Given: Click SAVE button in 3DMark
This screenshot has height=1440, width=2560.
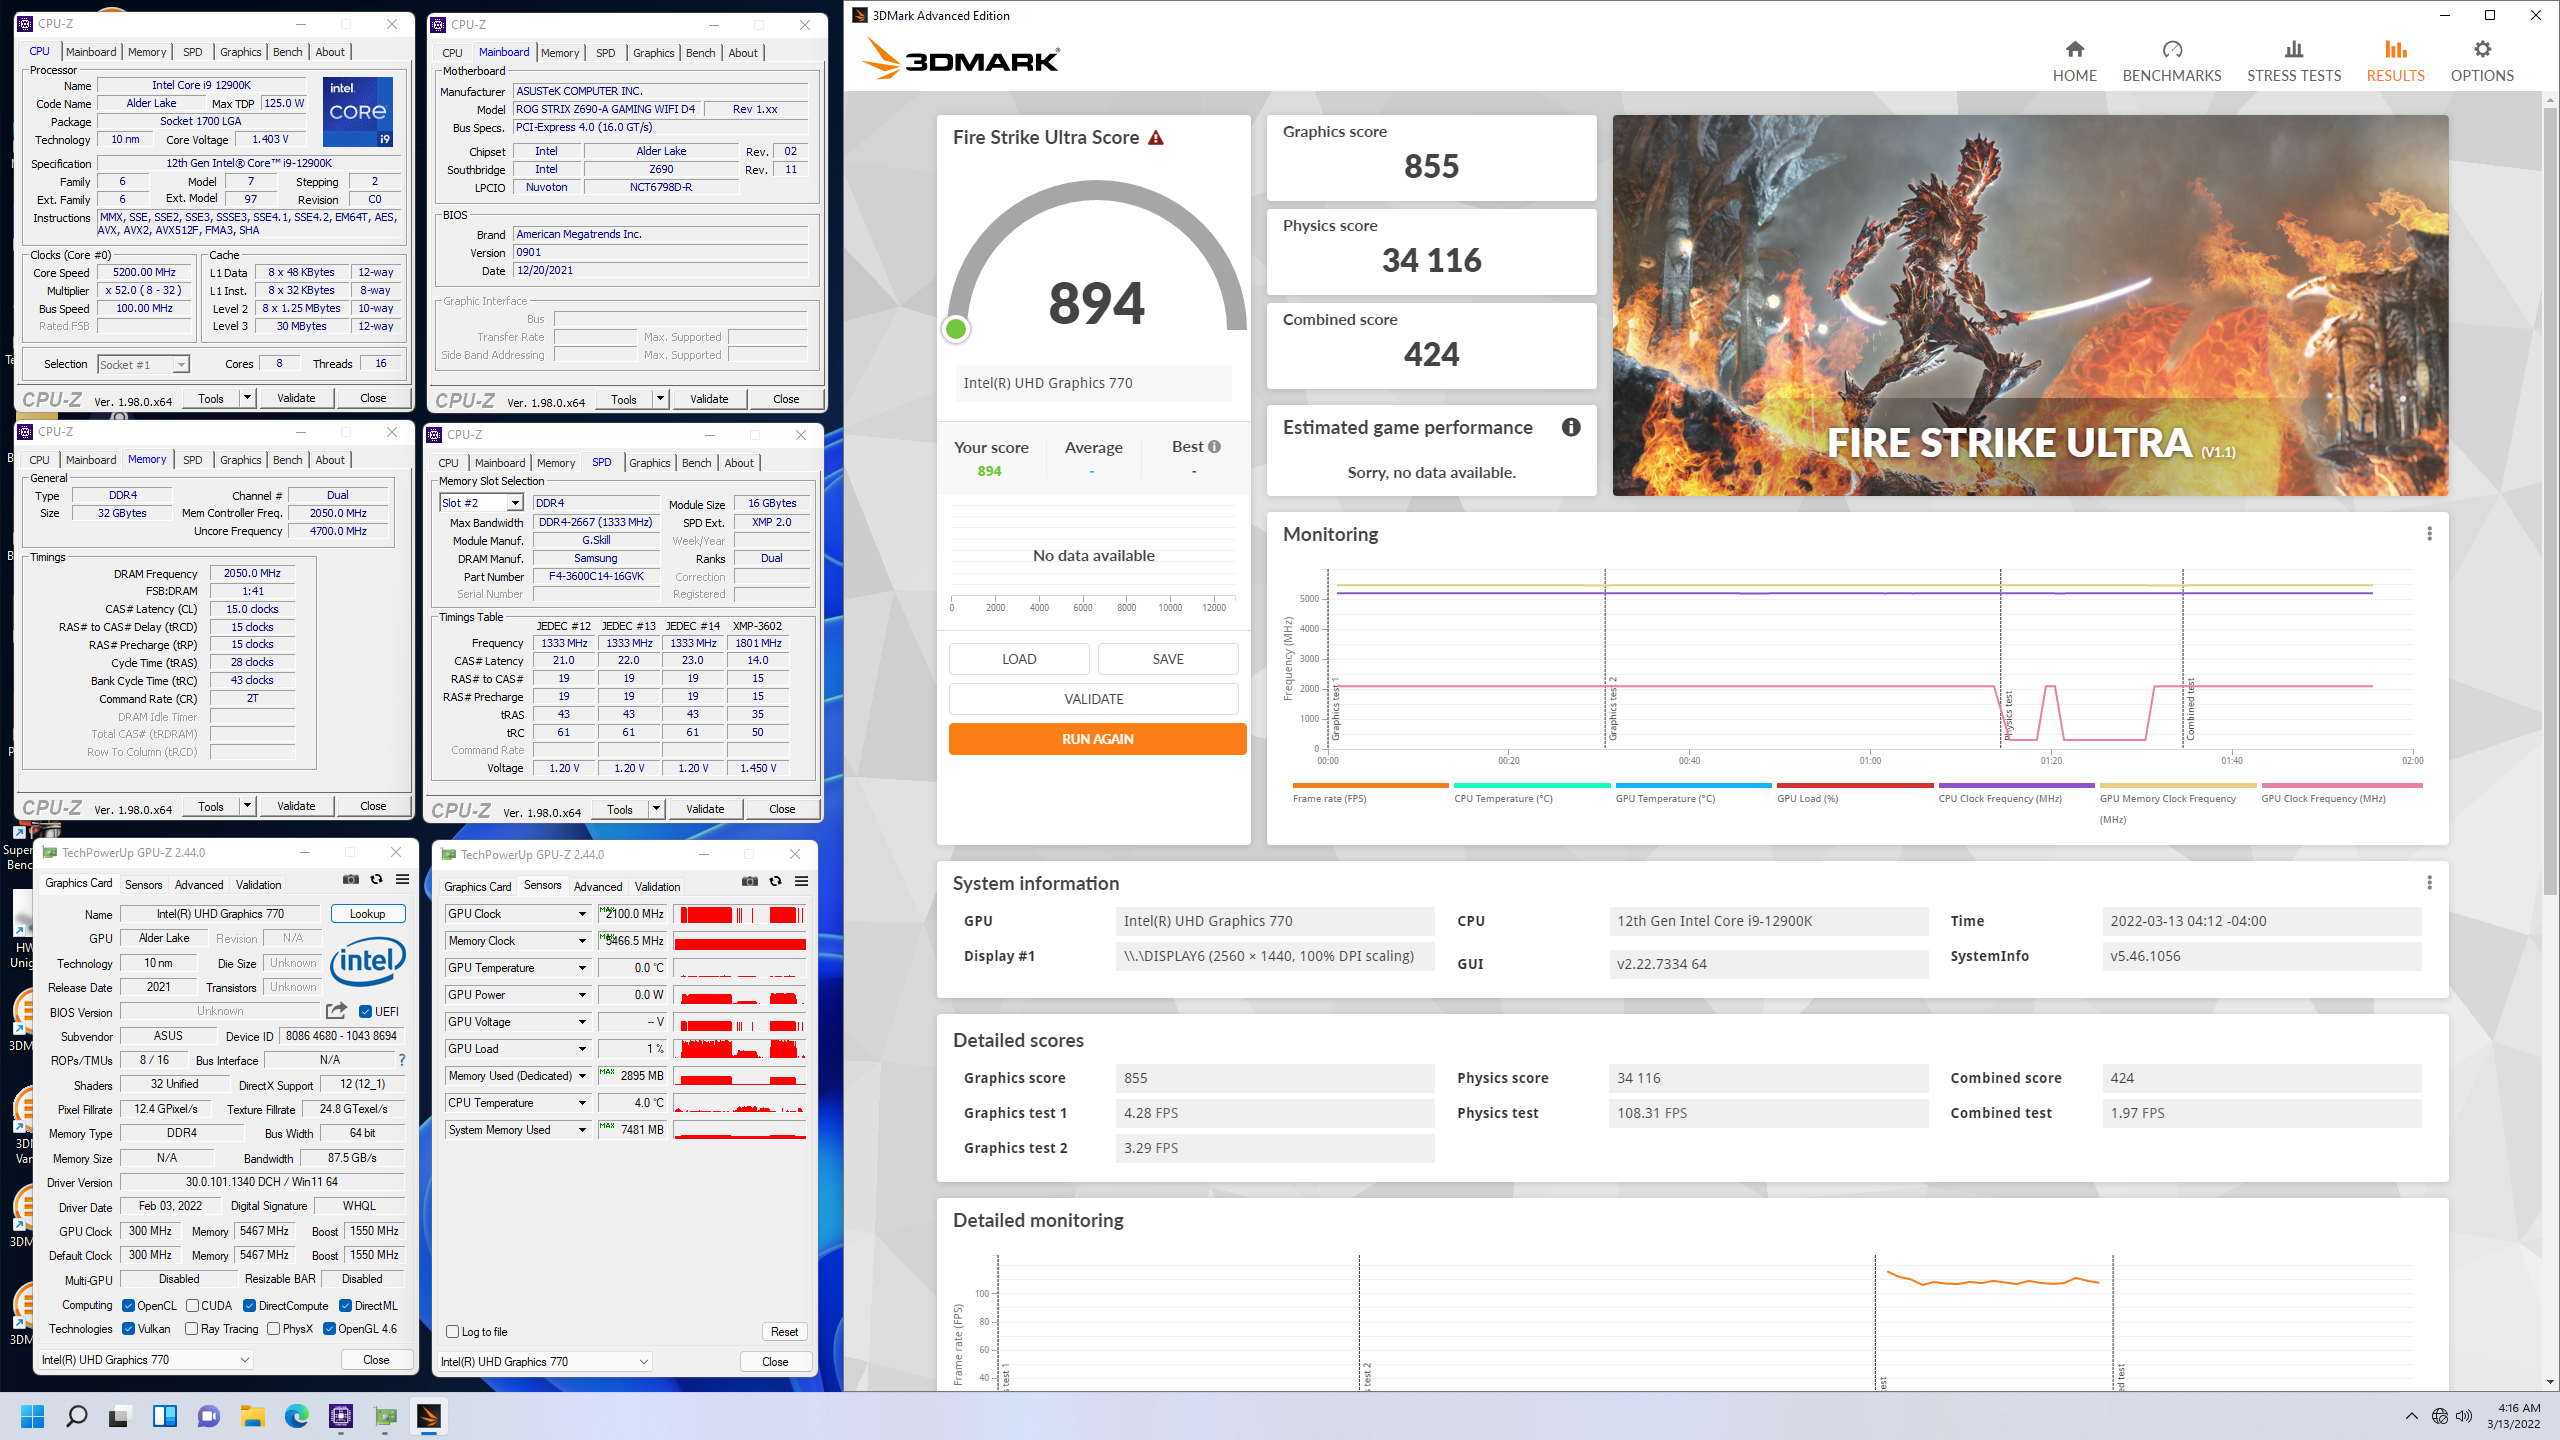Looking at the screenshot, I should pos(1167,659).
